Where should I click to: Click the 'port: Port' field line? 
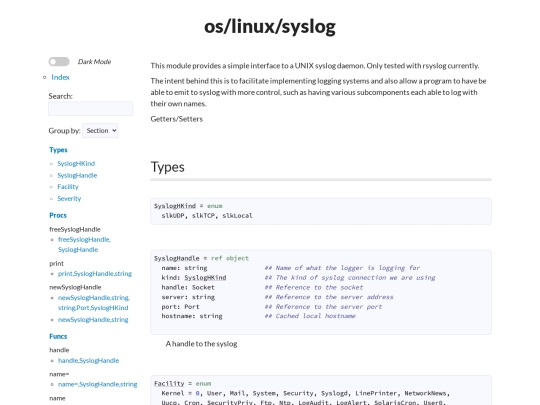click(180, 307)
